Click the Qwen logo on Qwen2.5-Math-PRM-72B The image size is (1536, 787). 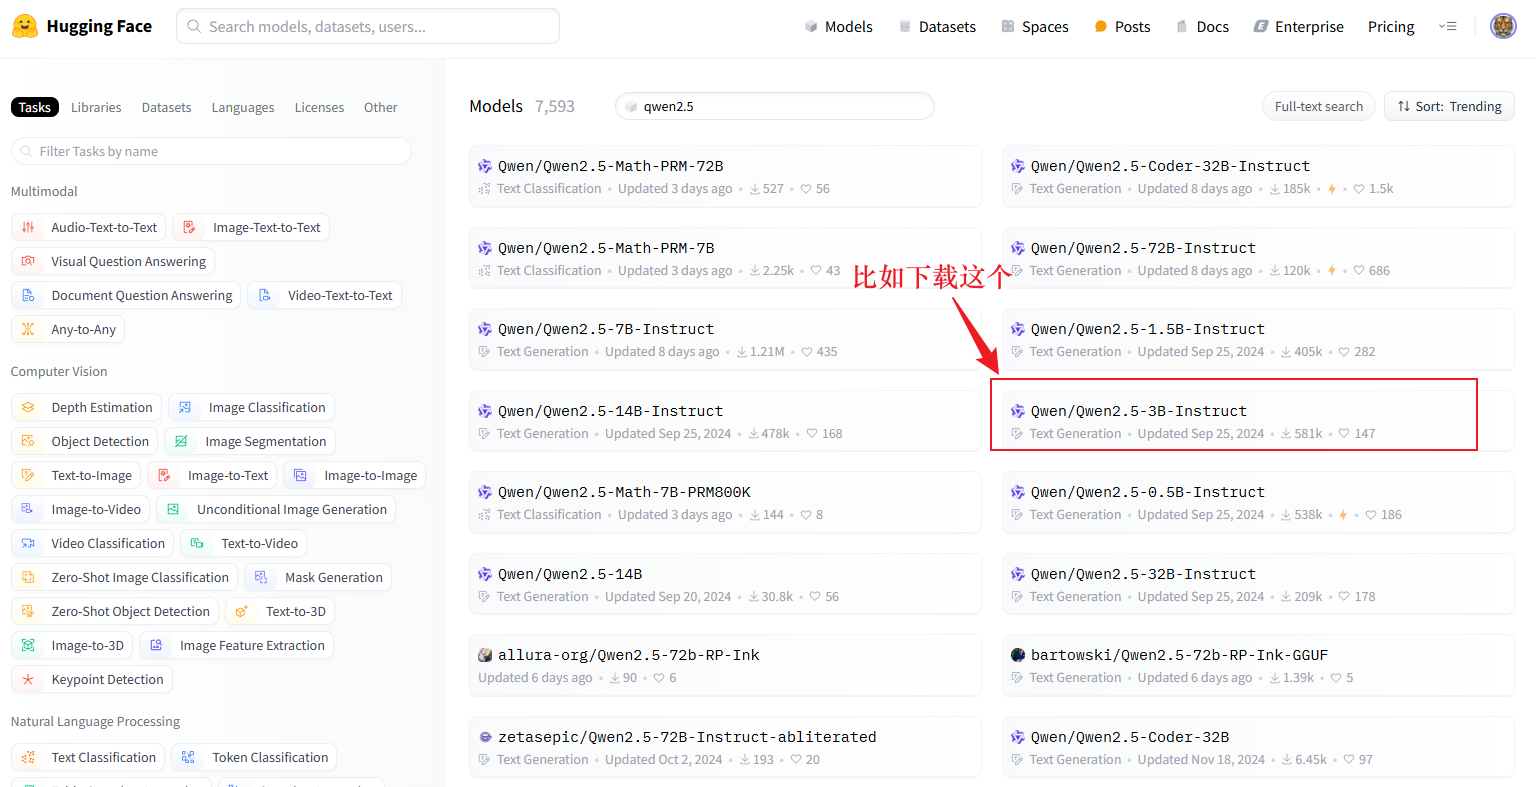(485, 166)
